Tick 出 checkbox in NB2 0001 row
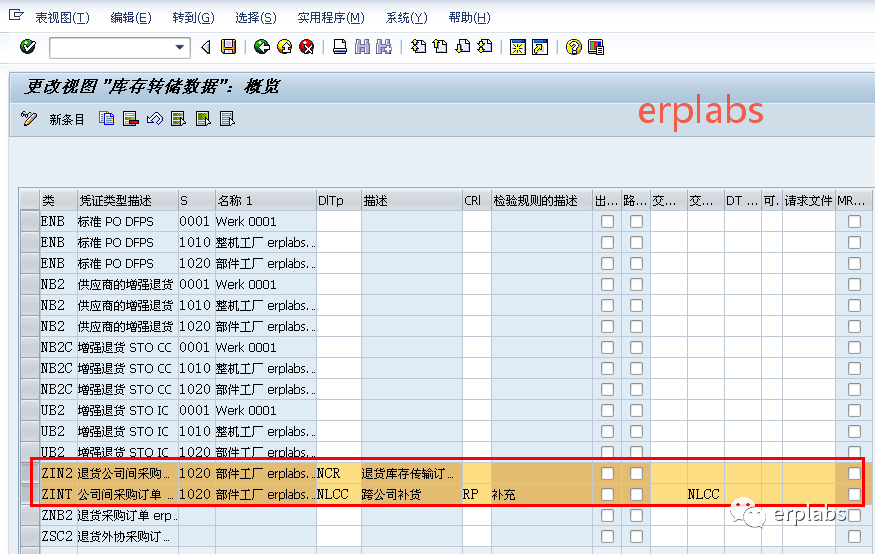 pos(607,285)
